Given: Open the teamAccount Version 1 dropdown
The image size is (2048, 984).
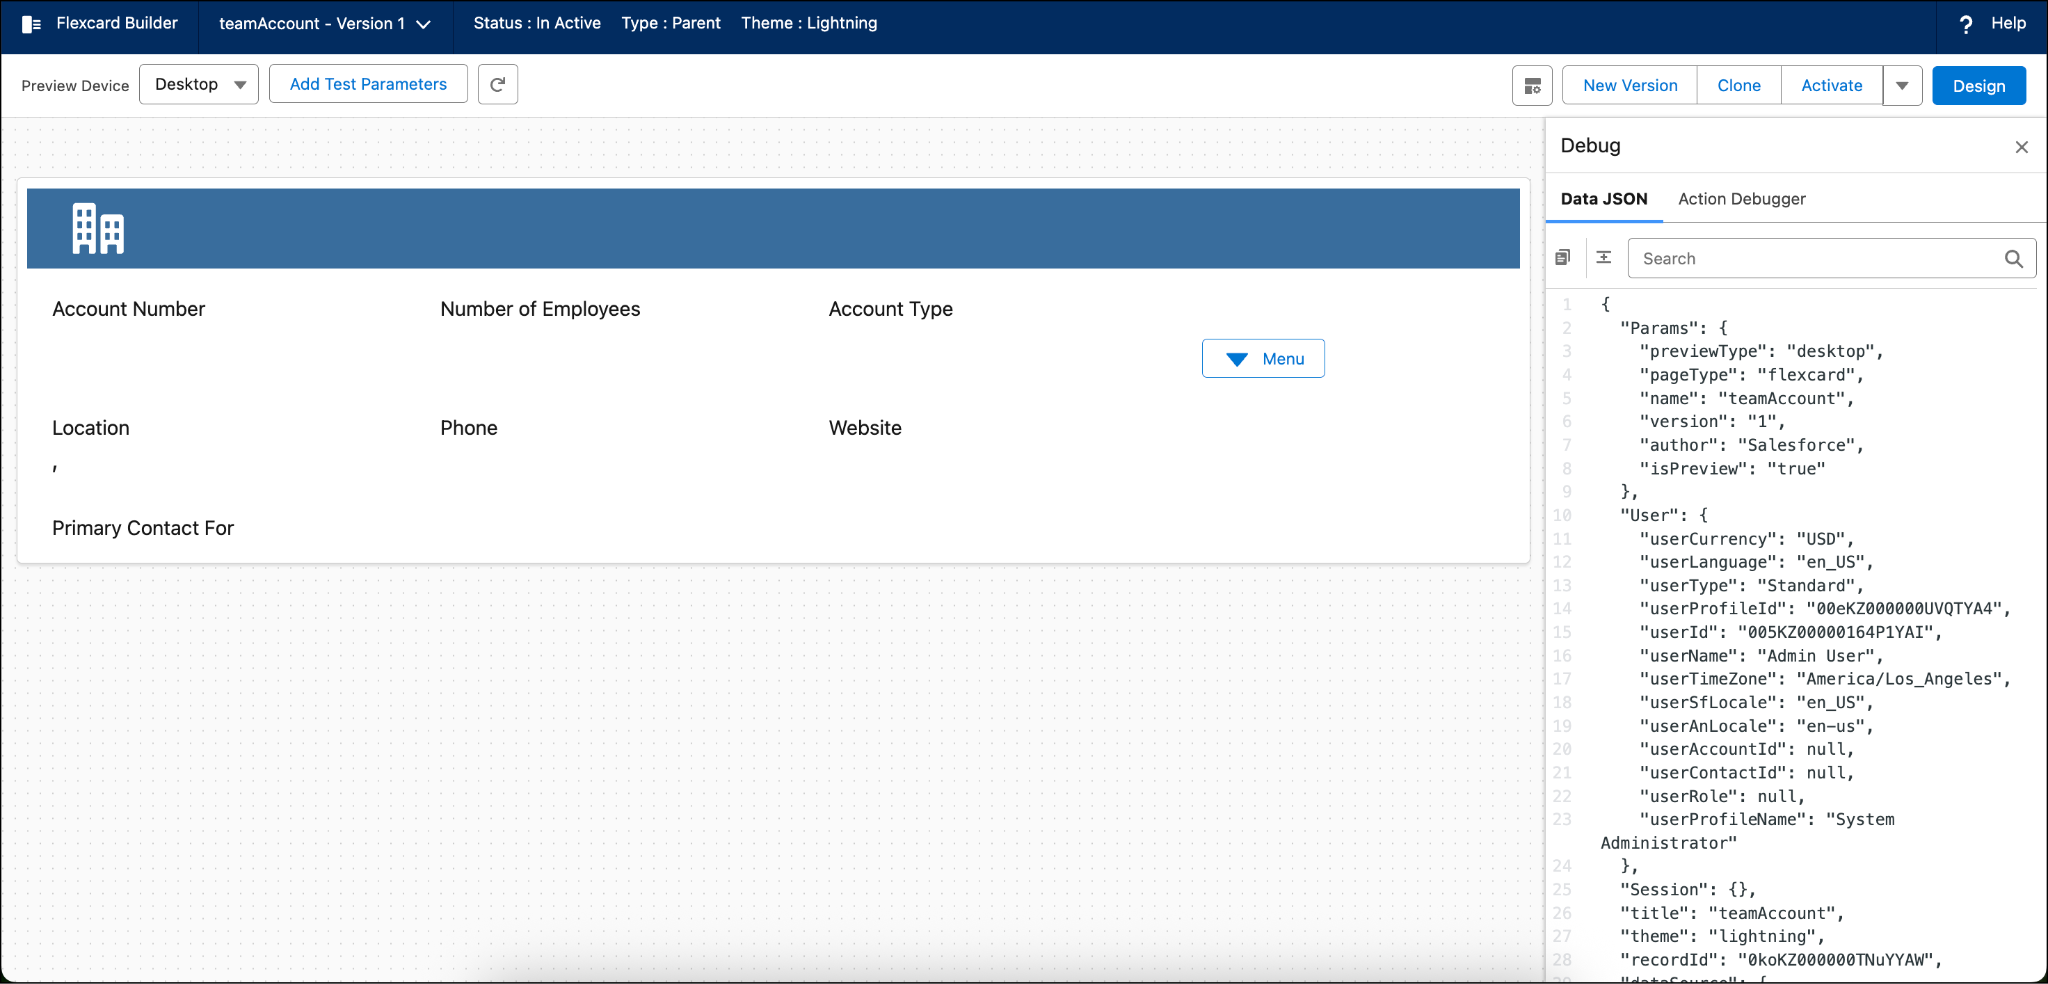Looking at the screenshot, I should 325,24.
